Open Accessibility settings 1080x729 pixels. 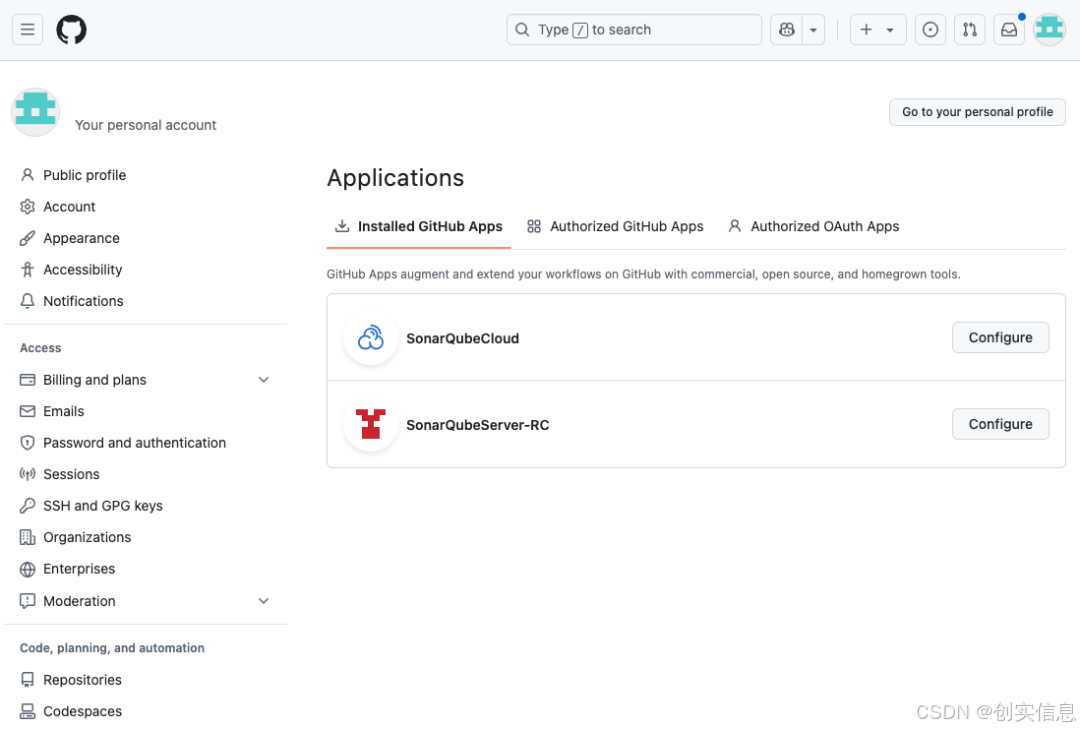coord(83,269)
